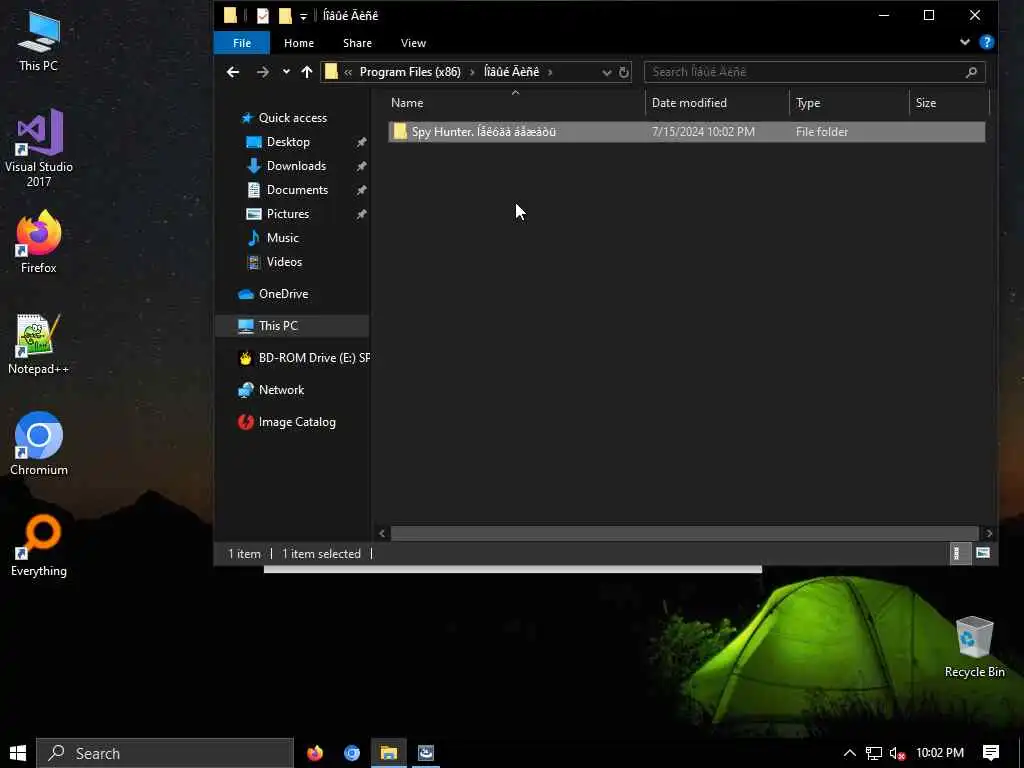This screenshot has height=768, width=1024.
Task: Click File Explorer taskbar button
Action: [389, 753]
